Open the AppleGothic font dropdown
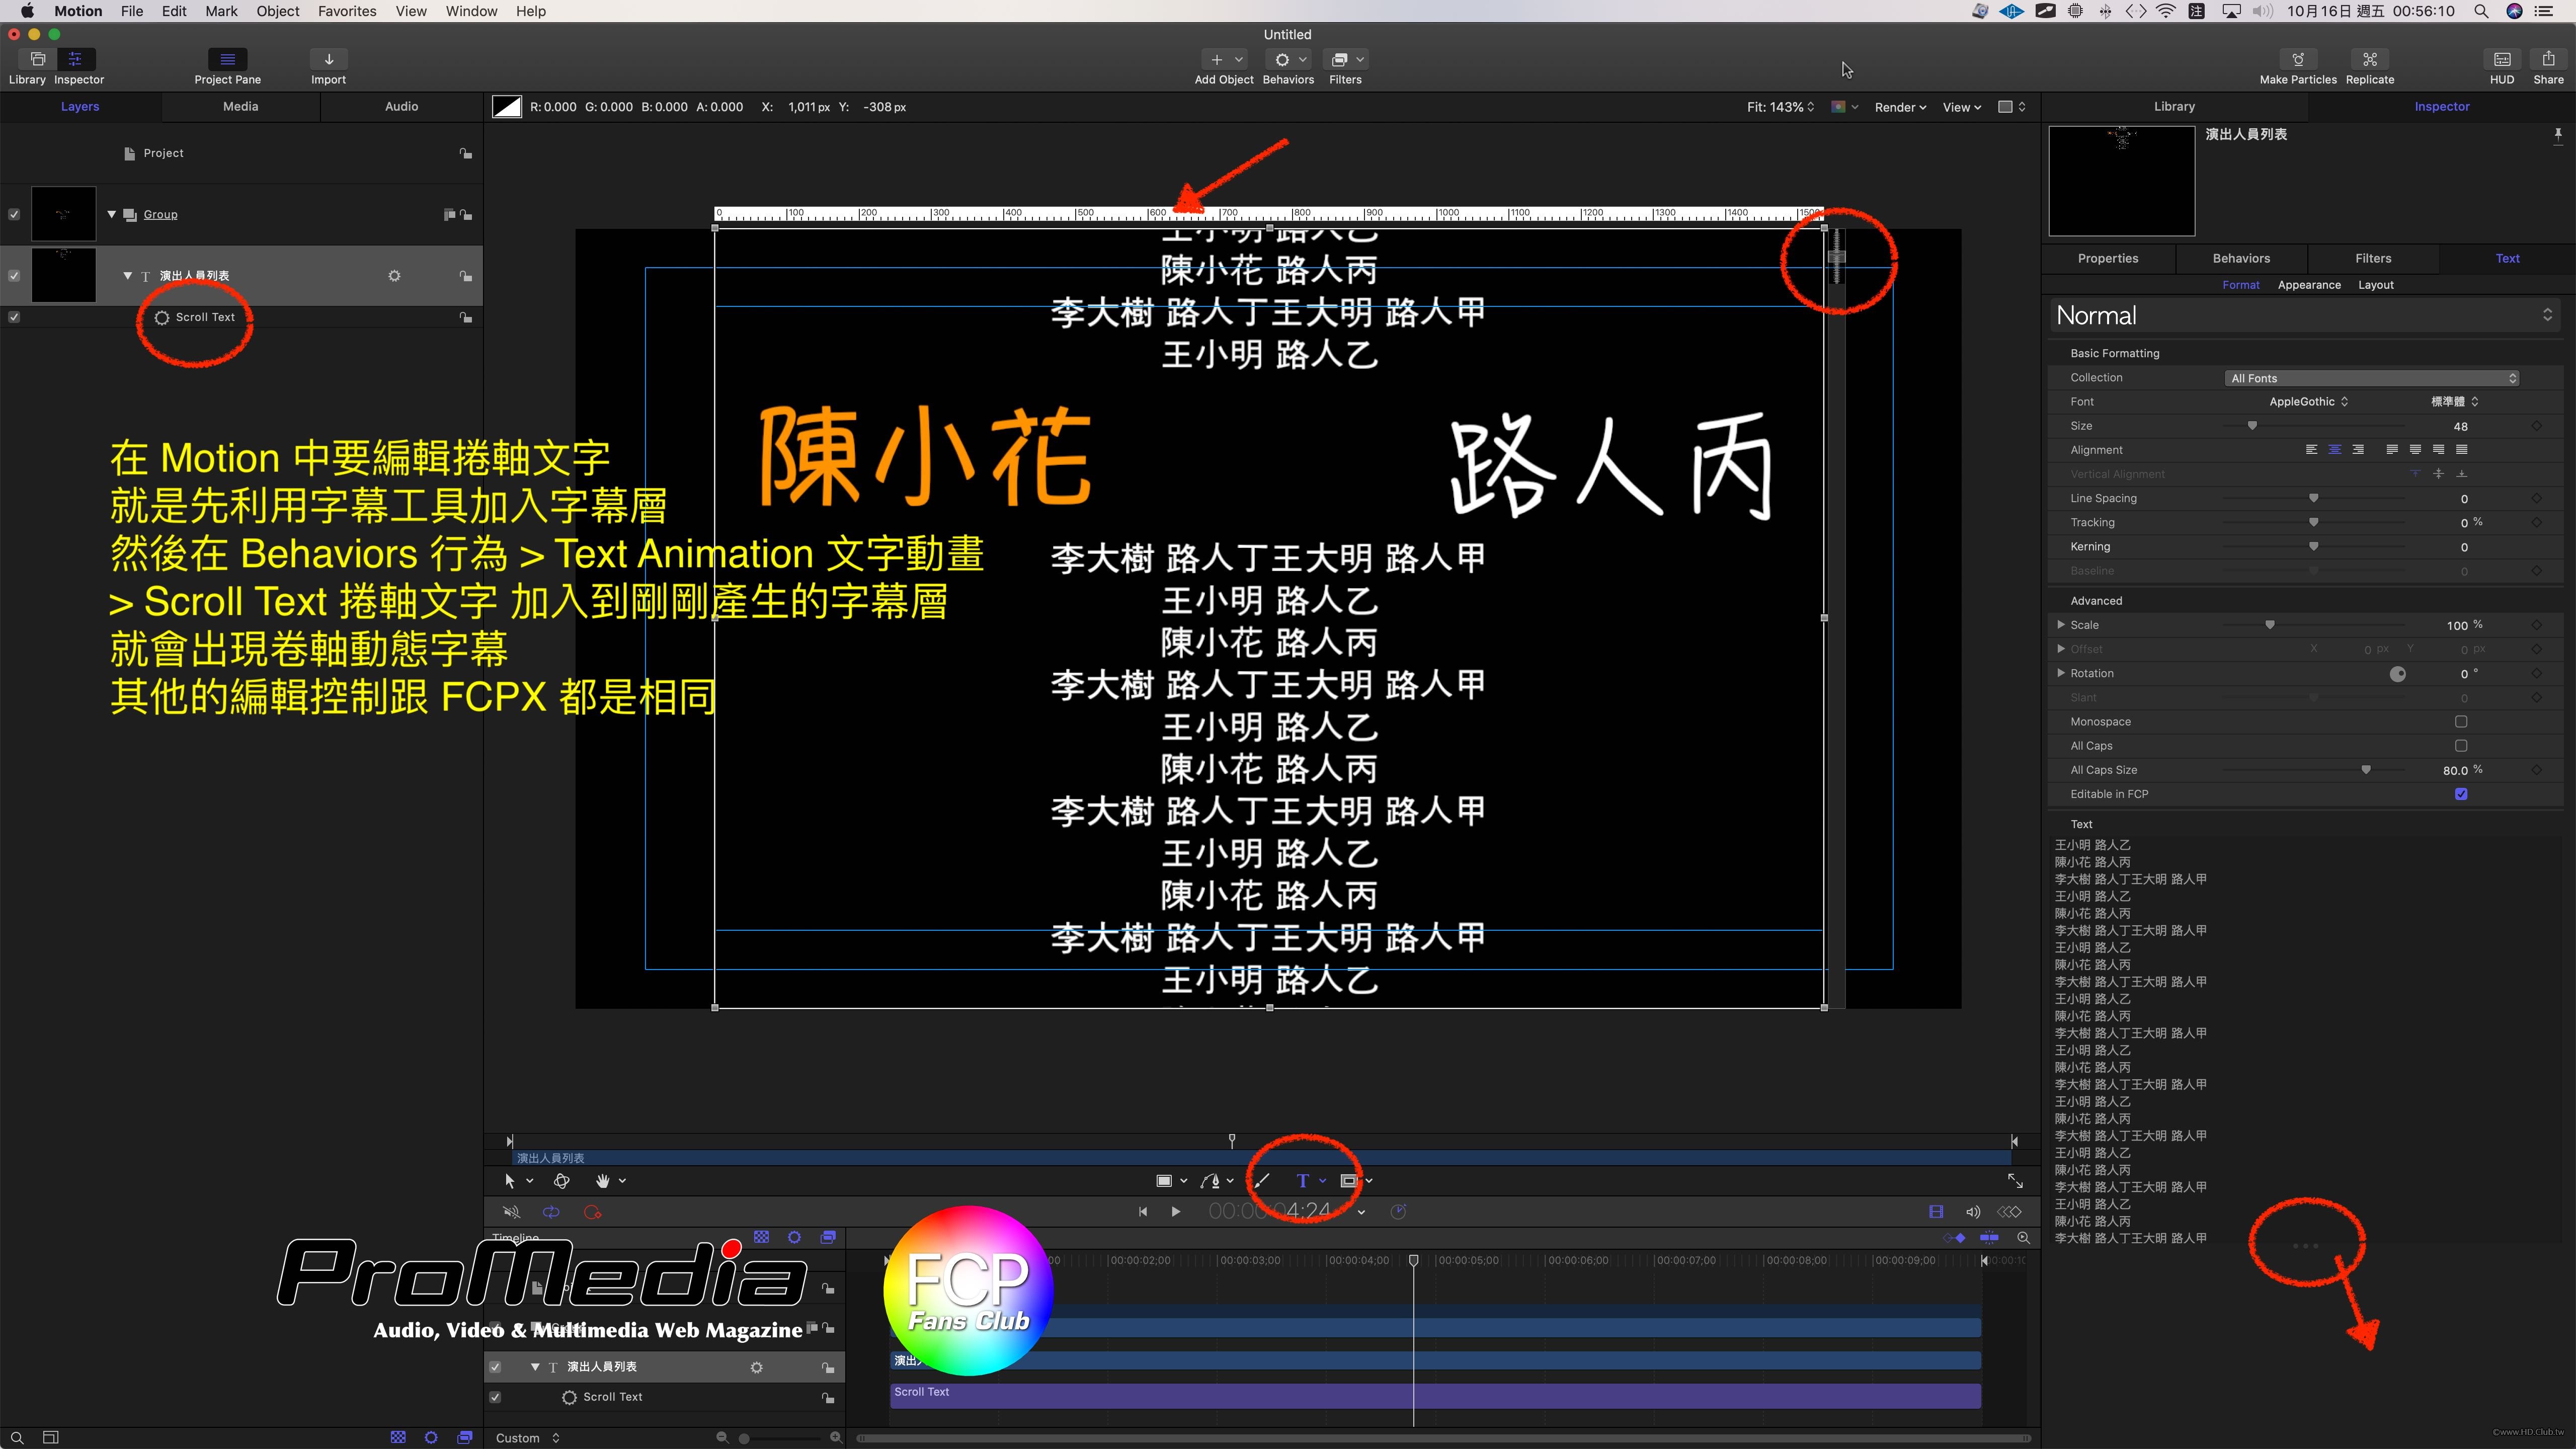2576x1449 pixels. (x=2308, y=402)
